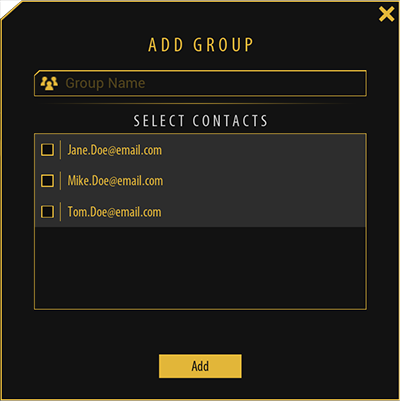400x401 pixels.
Task: Focus the Group Name input field
Action: 200,83
